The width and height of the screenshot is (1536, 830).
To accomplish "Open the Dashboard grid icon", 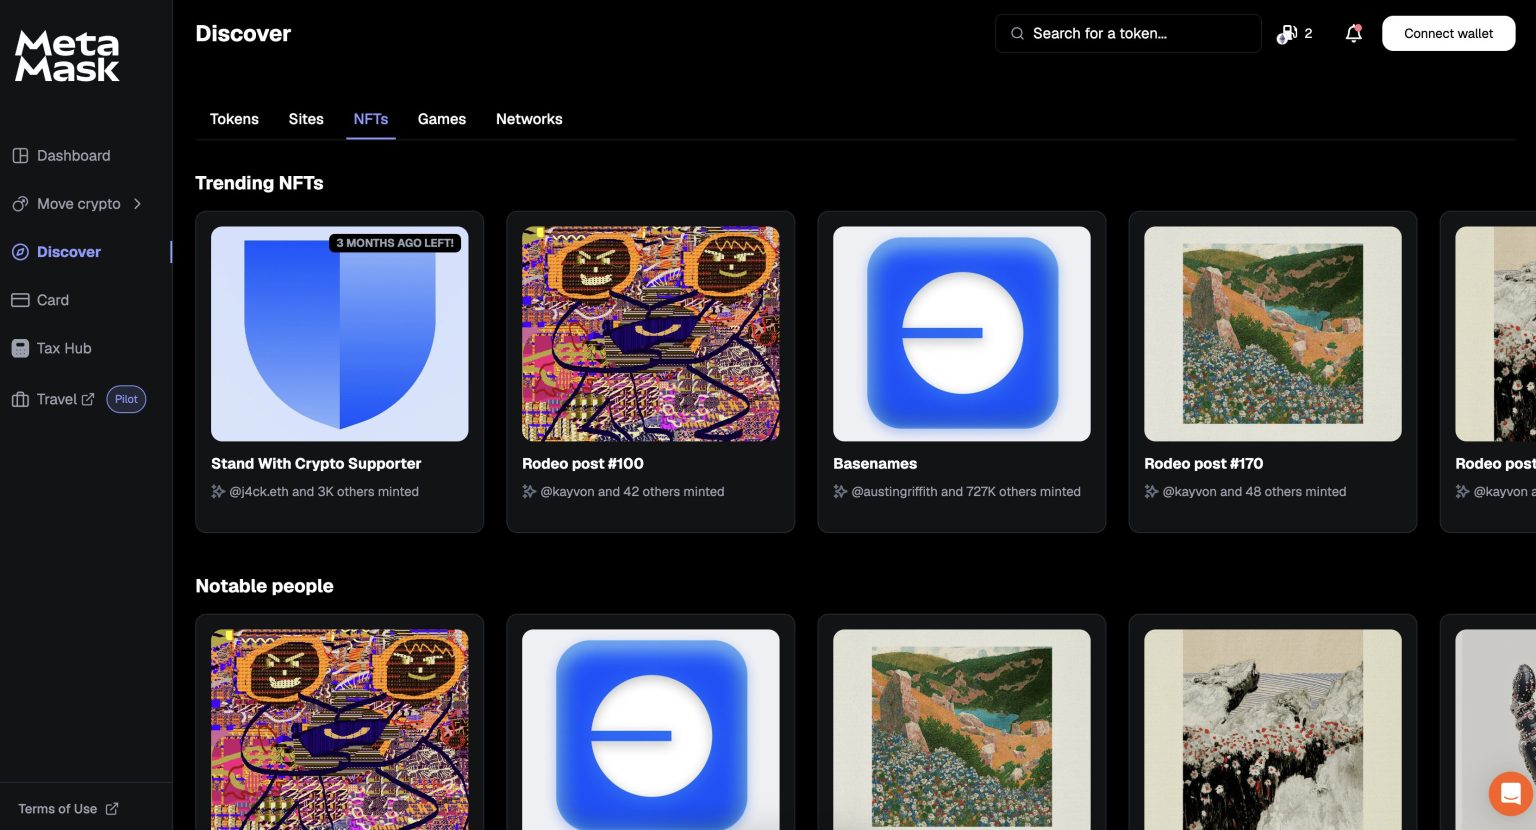I will pyautogui.click(x=20, y=156).
